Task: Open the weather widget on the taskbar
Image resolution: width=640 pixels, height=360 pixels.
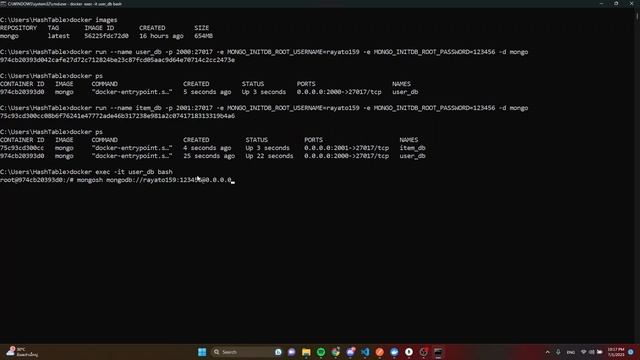Action: click(x=22, y=352)
